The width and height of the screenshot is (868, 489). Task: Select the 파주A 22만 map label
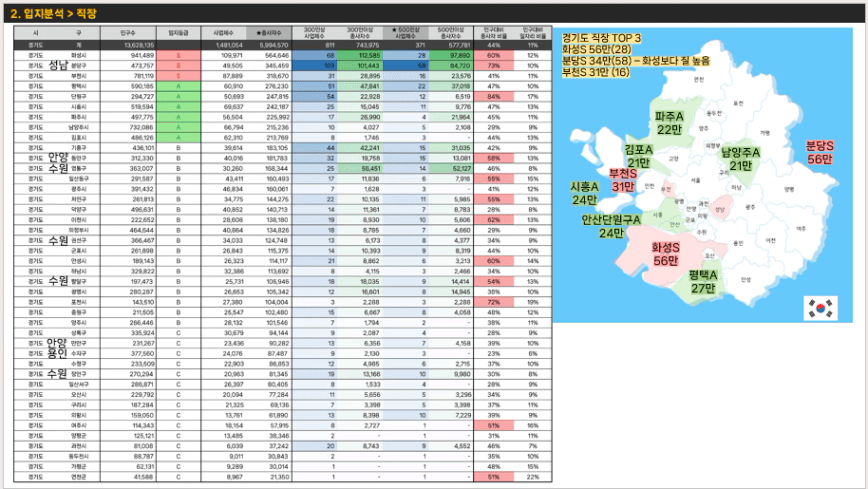coord(669,123)
